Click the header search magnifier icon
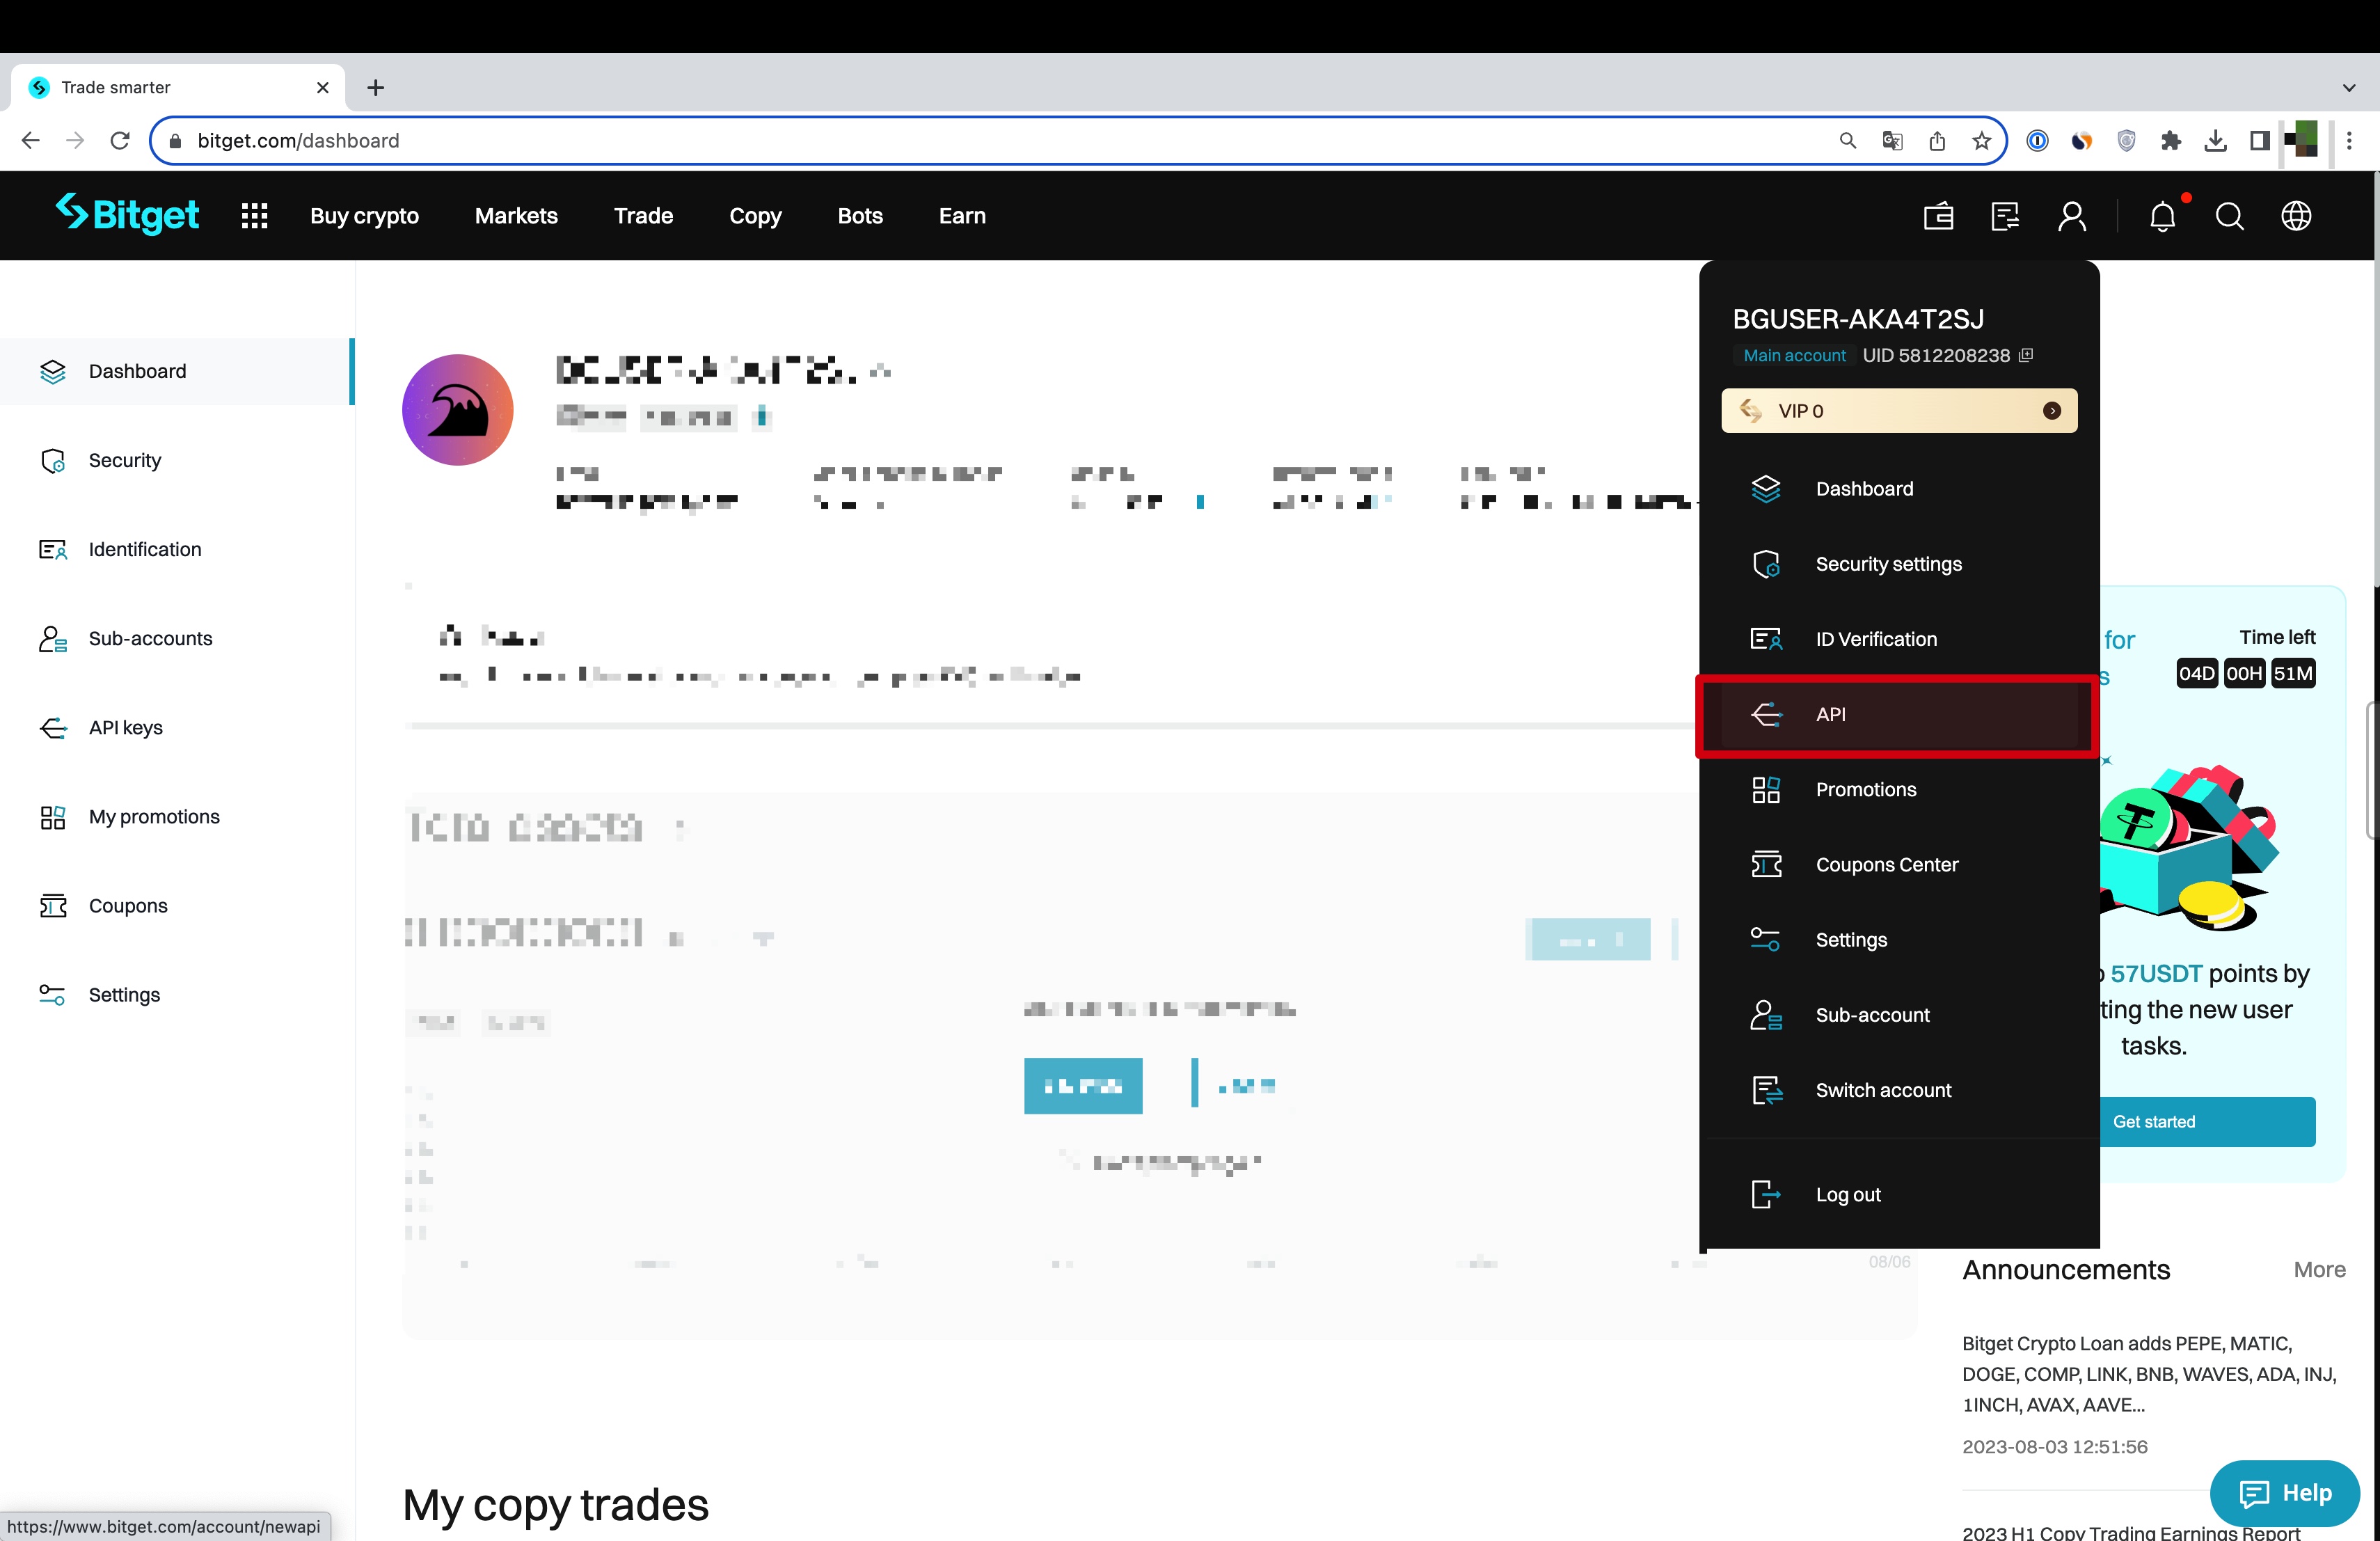Screen dimensions: 2380x1541 click(x=2229, y=216)
